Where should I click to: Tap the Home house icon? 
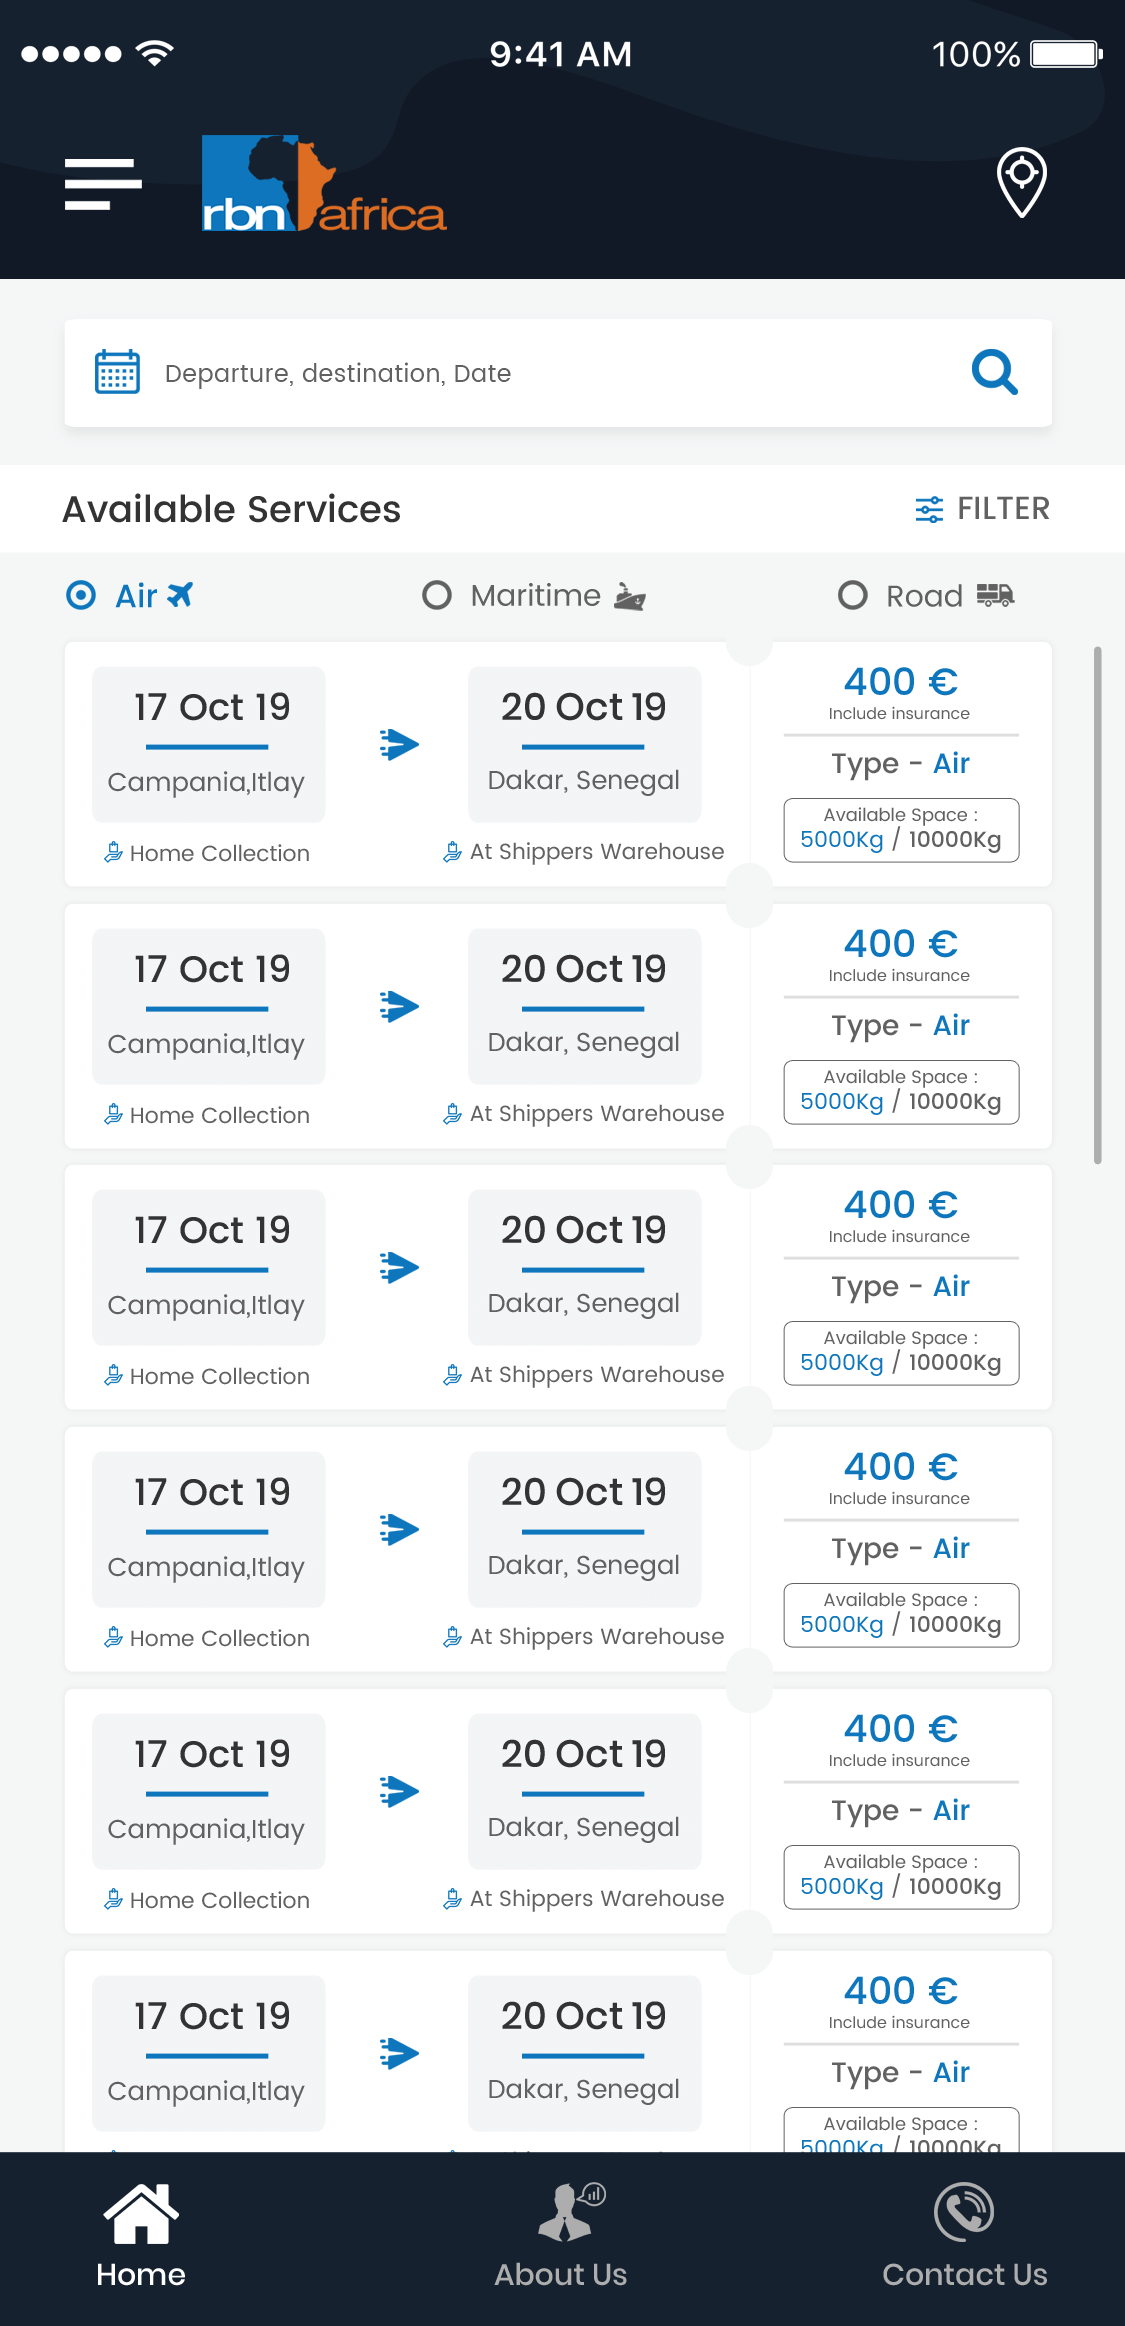tap(141, 2213)
